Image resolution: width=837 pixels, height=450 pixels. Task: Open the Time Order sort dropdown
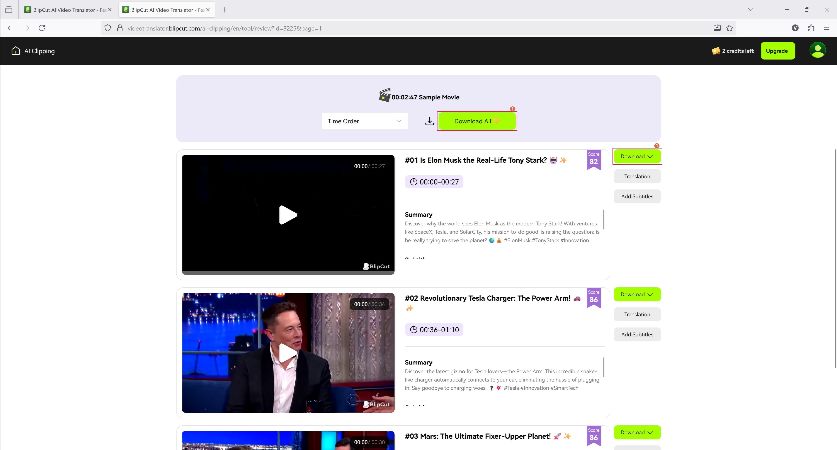tap(365, 121)
